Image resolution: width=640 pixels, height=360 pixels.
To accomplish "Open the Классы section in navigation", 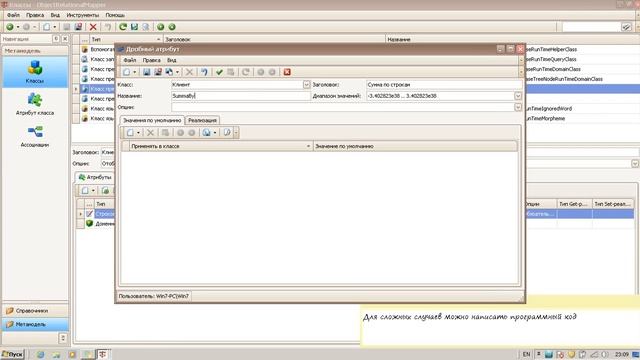I will click(x=35, y=72).
